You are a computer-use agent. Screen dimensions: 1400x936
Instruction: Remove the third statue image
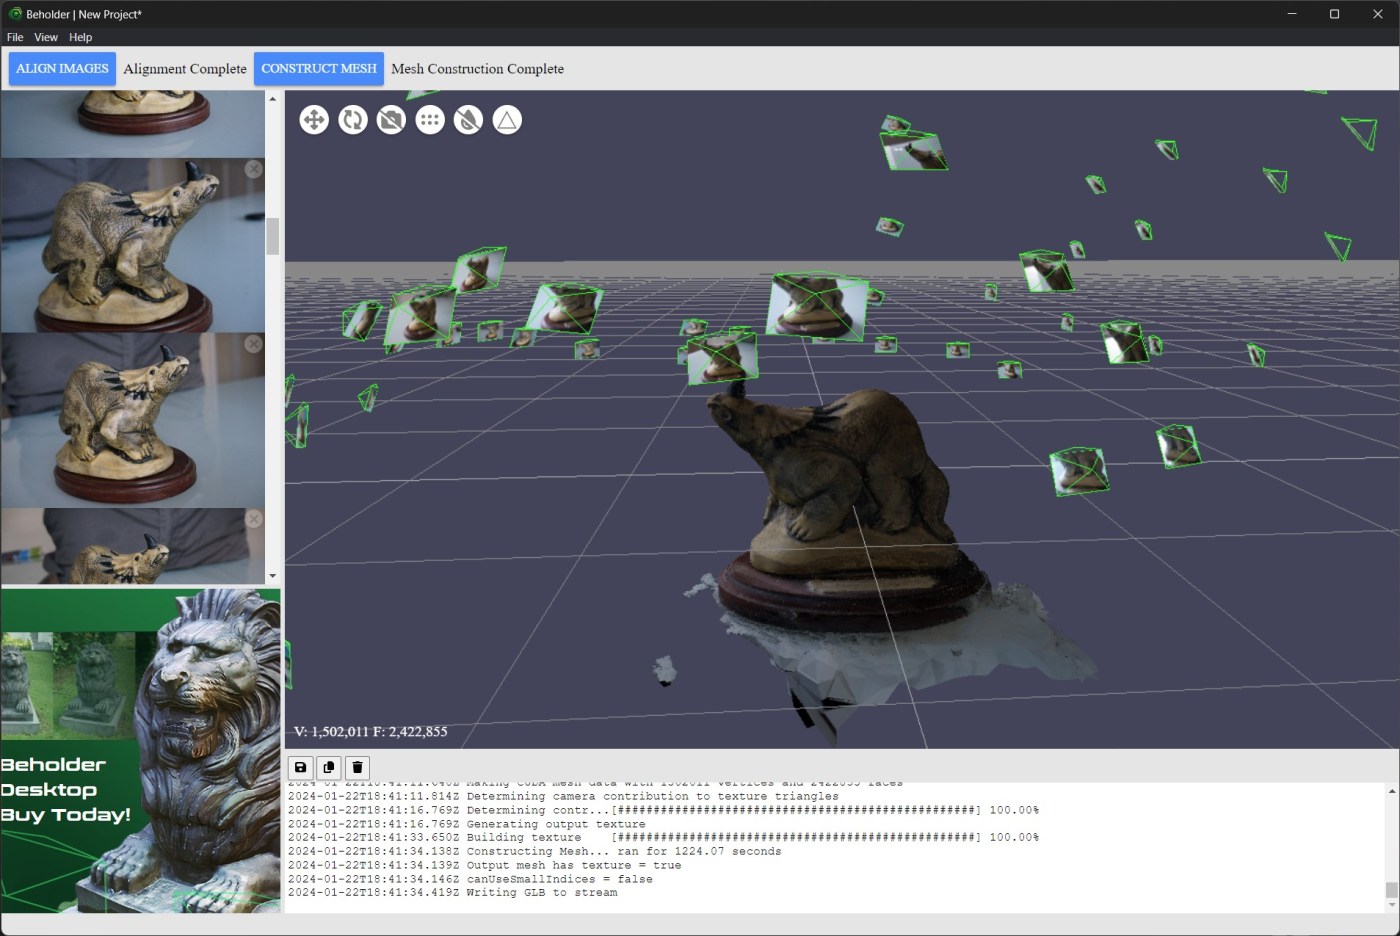(x=254, y=344)
